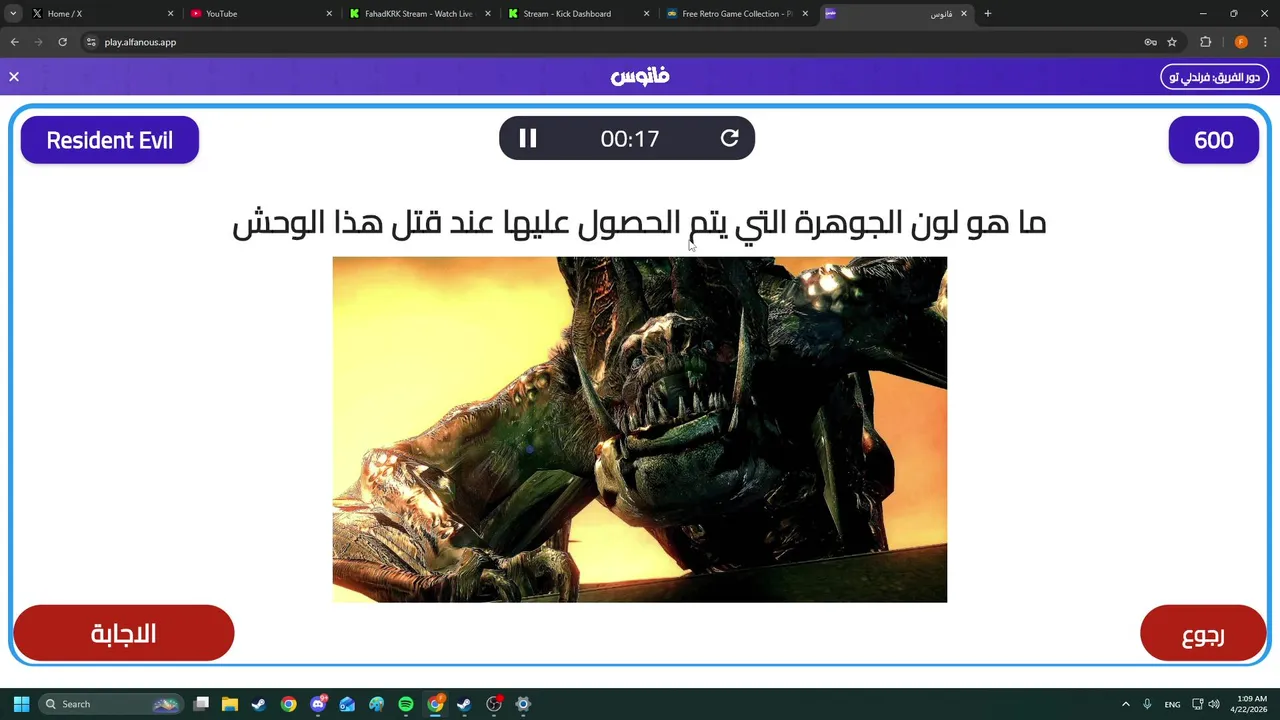Open the active Chrome profile window in the taskbar
This screenshot has width=1280, height=720.
click(x=435, y=704)
